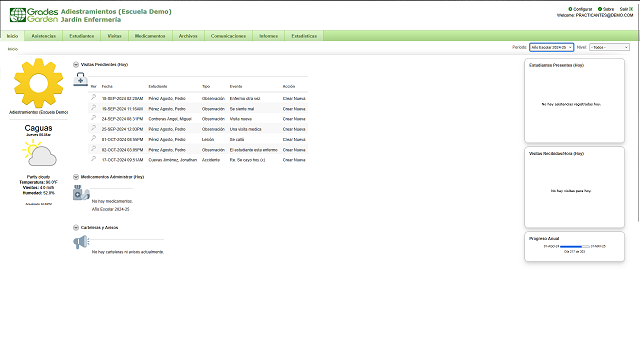Image resolution: width=640 pixels, height=360 pixels.
Task: View the 19-SEP-2024 visit using magnifier icon
Action: 93,108
